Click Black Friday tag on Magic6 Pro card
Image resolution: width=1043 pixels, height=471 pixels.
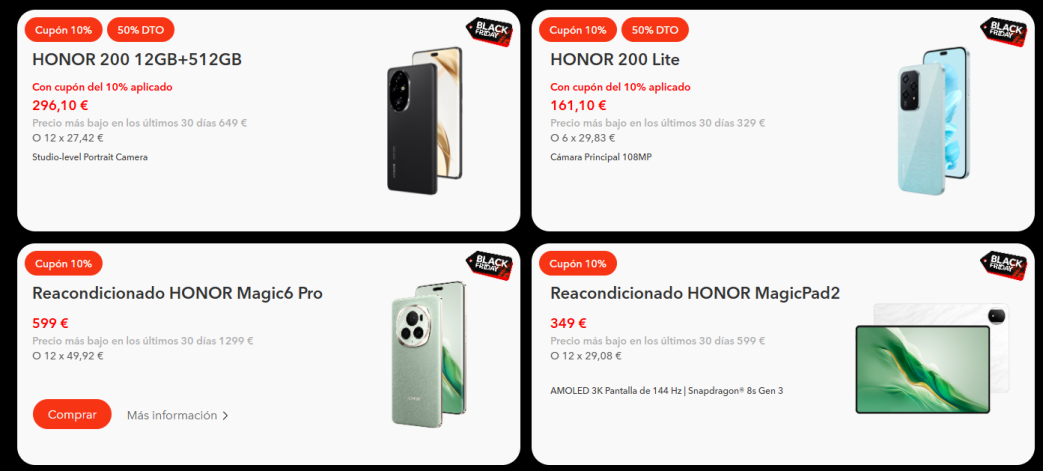pyautogui.click(x=489, y=265)
